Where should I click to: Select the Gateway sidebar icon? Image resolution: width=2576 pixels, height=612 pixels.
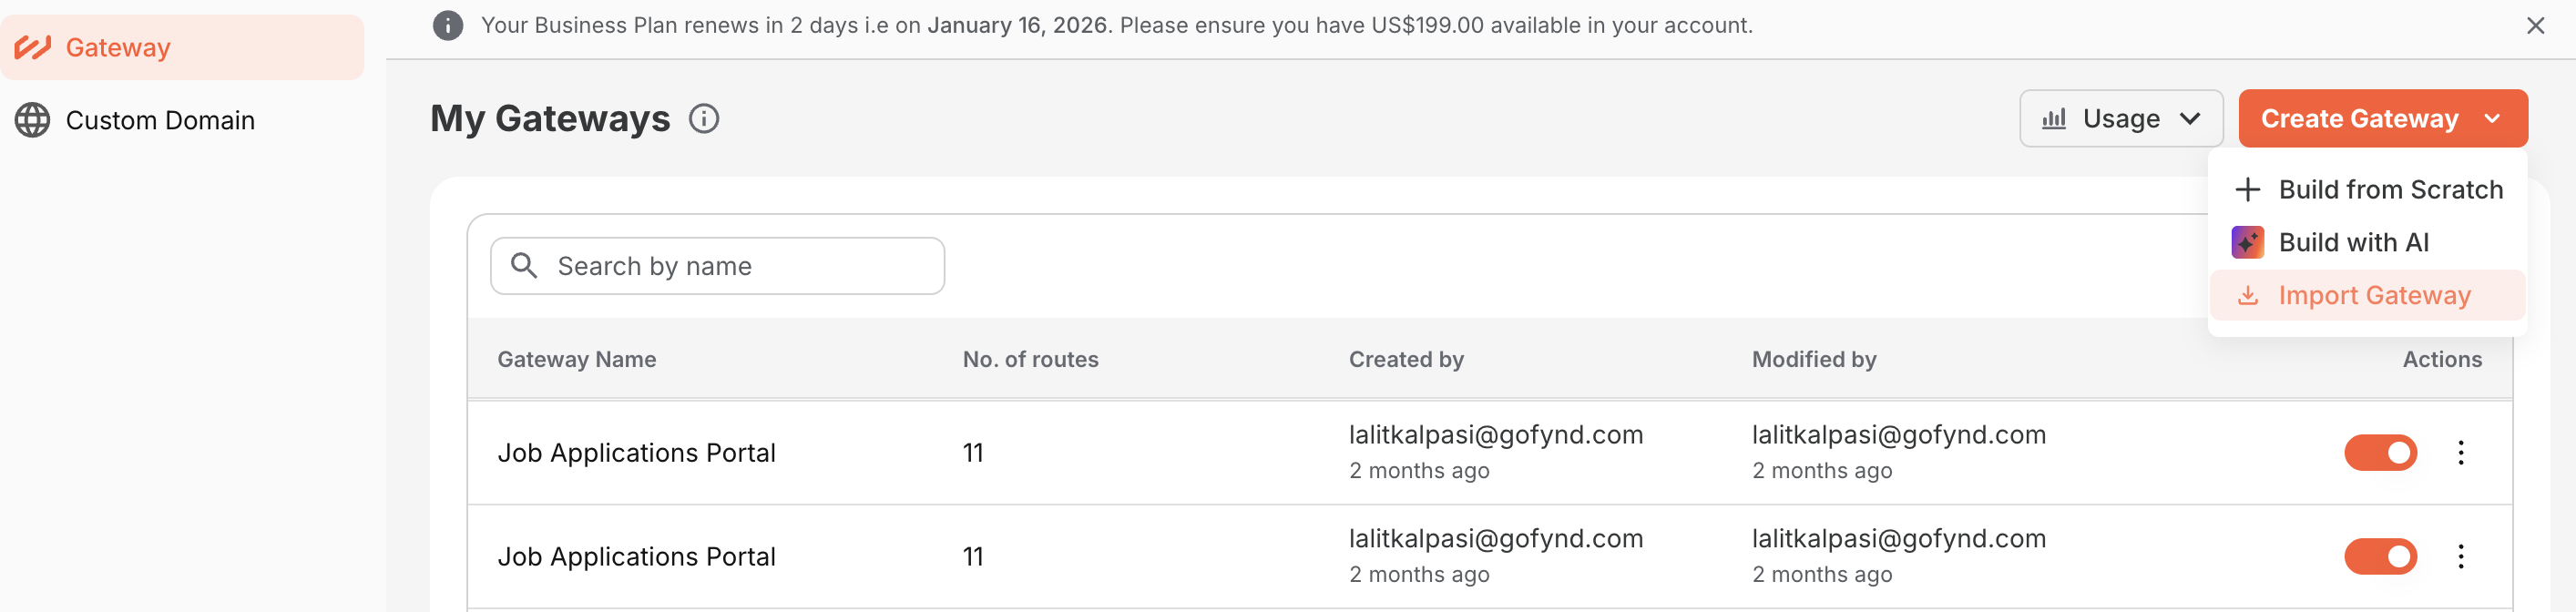(x=33, y=46)
